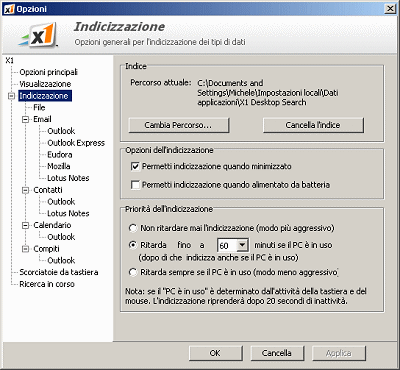Open Outlook Express email settings
Image resolution: width=400 pixels, height=370 pixels.
[x=76, y=143]
